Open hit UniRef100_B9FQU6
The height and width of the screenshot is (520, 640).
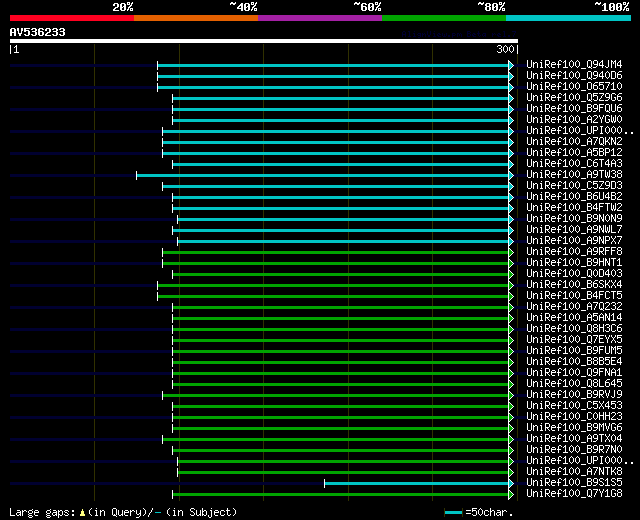click(574, 109)
